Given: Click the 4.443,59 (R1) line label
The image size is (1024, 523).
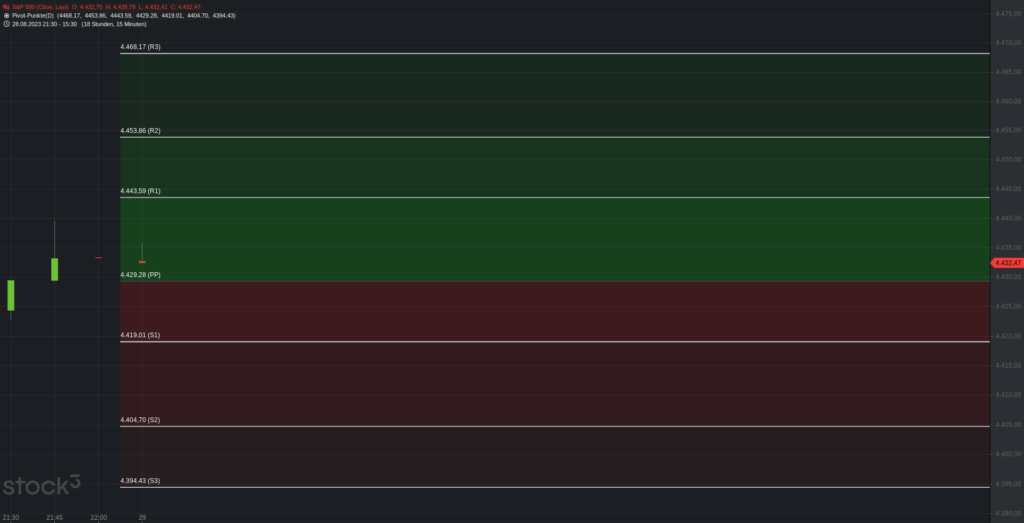Looking at the screenshot, I should click(x=140, y=191).
